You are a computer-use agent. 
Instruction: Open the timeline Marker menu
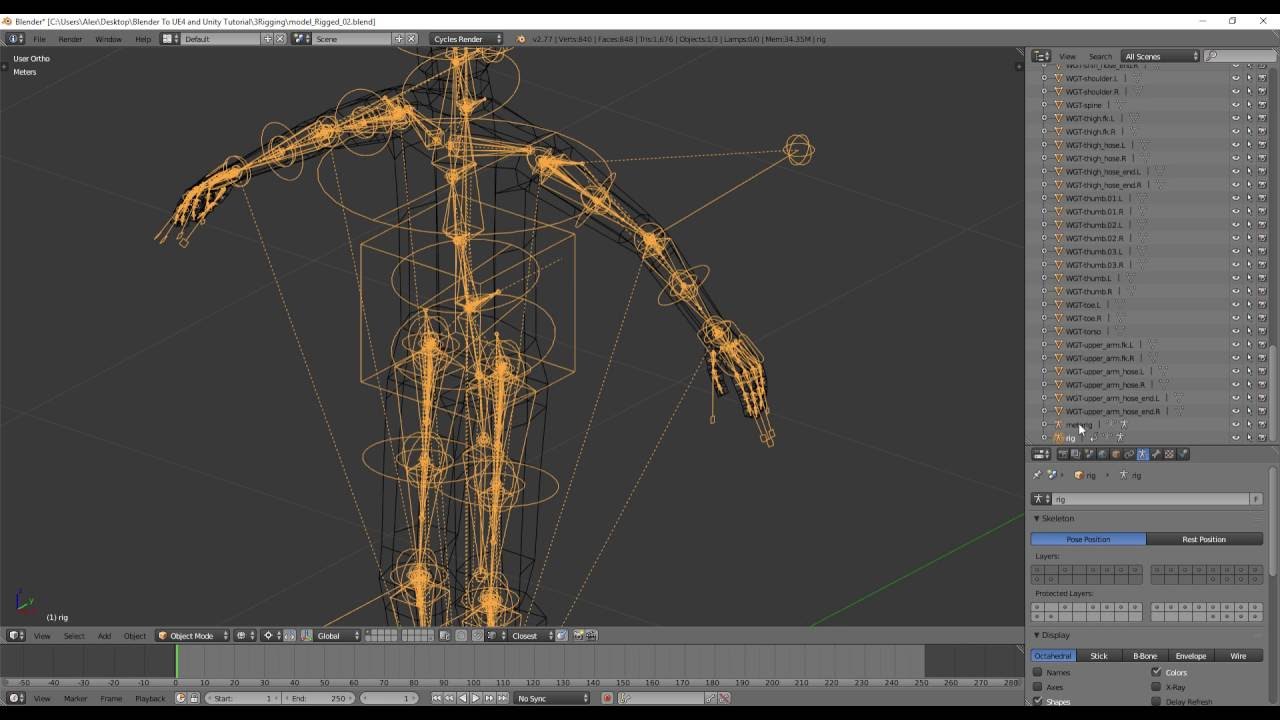[x=75, y=698]
